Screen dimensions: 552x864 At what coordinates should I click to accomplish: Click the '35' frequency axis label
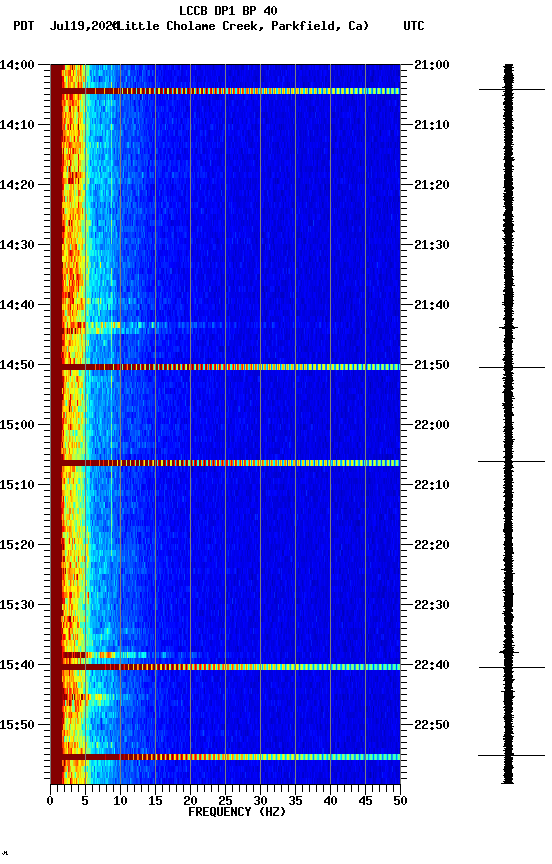pyautogui.click(x=295, y=801)
